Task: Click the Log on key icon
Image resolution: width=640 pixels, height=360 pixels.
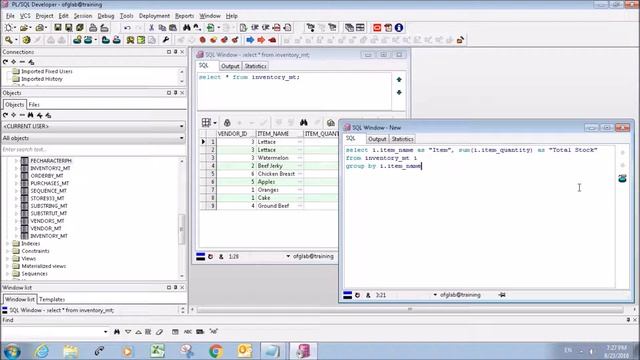Action: point(9,40)
